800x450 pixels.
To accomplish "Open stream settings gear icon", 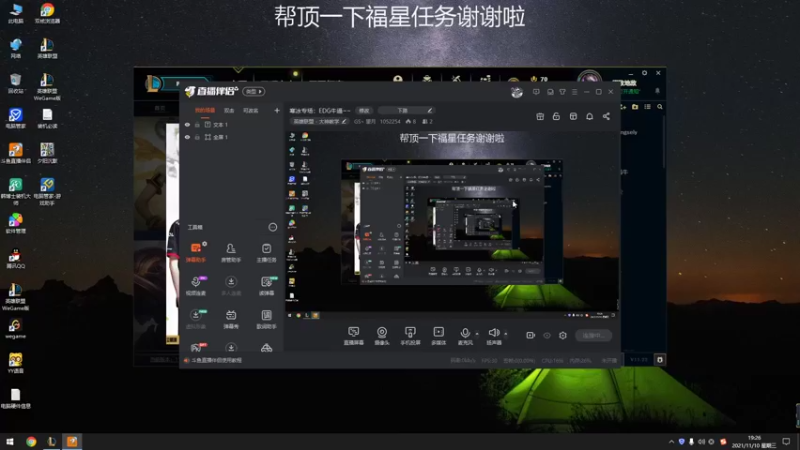I will (563, 335).
